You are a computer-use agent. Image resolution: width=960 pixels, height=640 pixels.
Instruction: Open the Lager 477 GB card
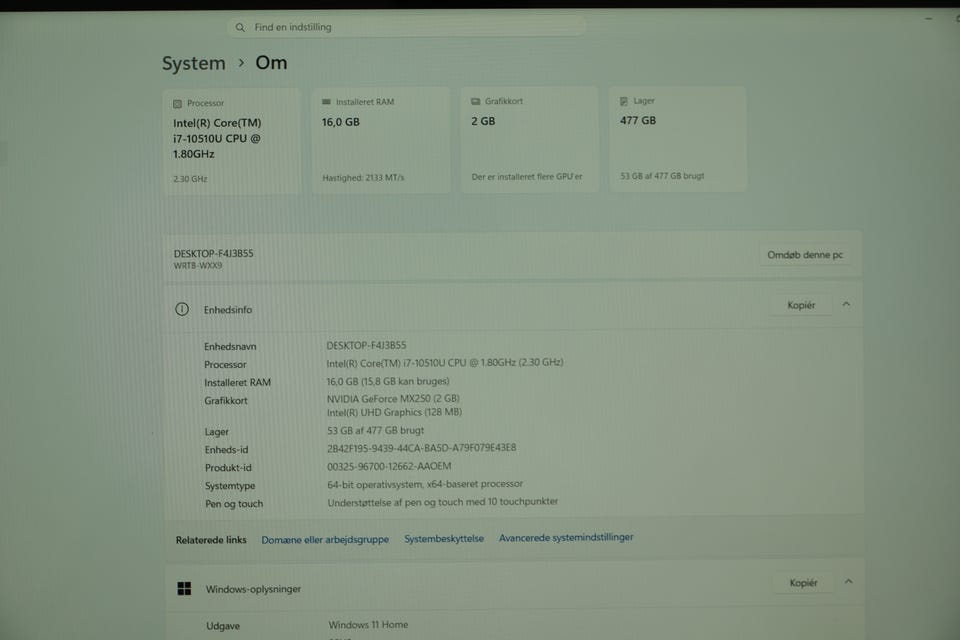(x=678, y=139)
